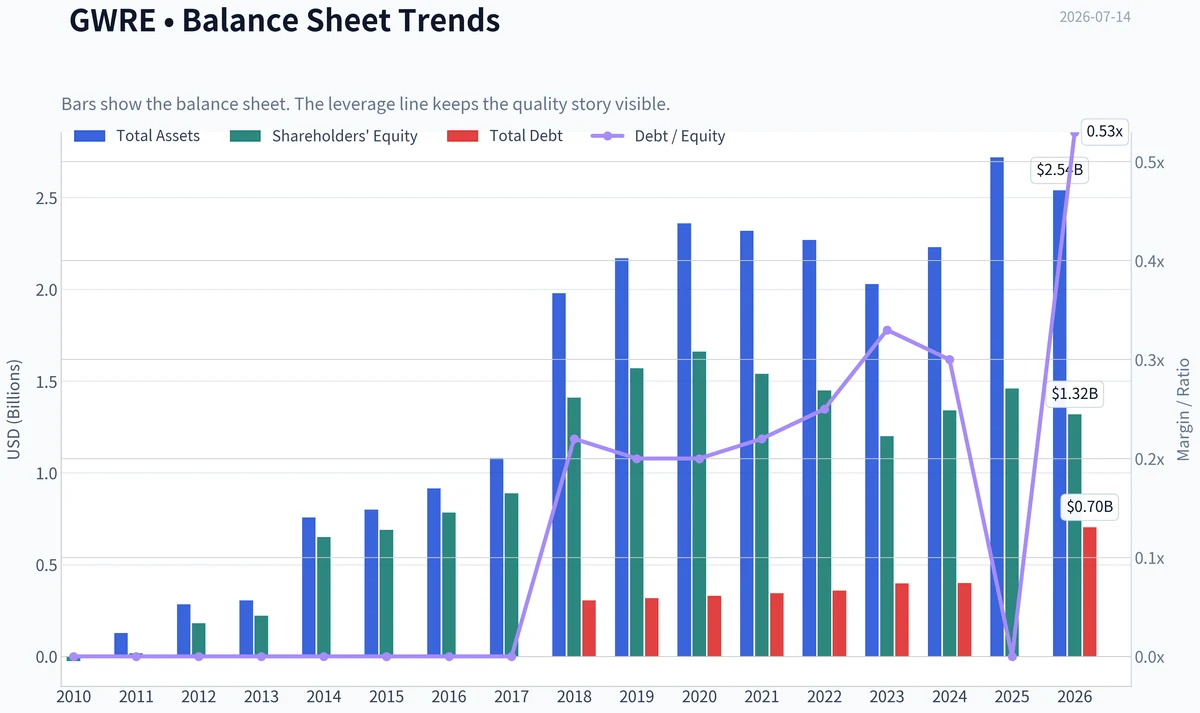Select the 2020 Total Assets bar
This screenshot has width=1200, height=713.
[x=684, y=440]
